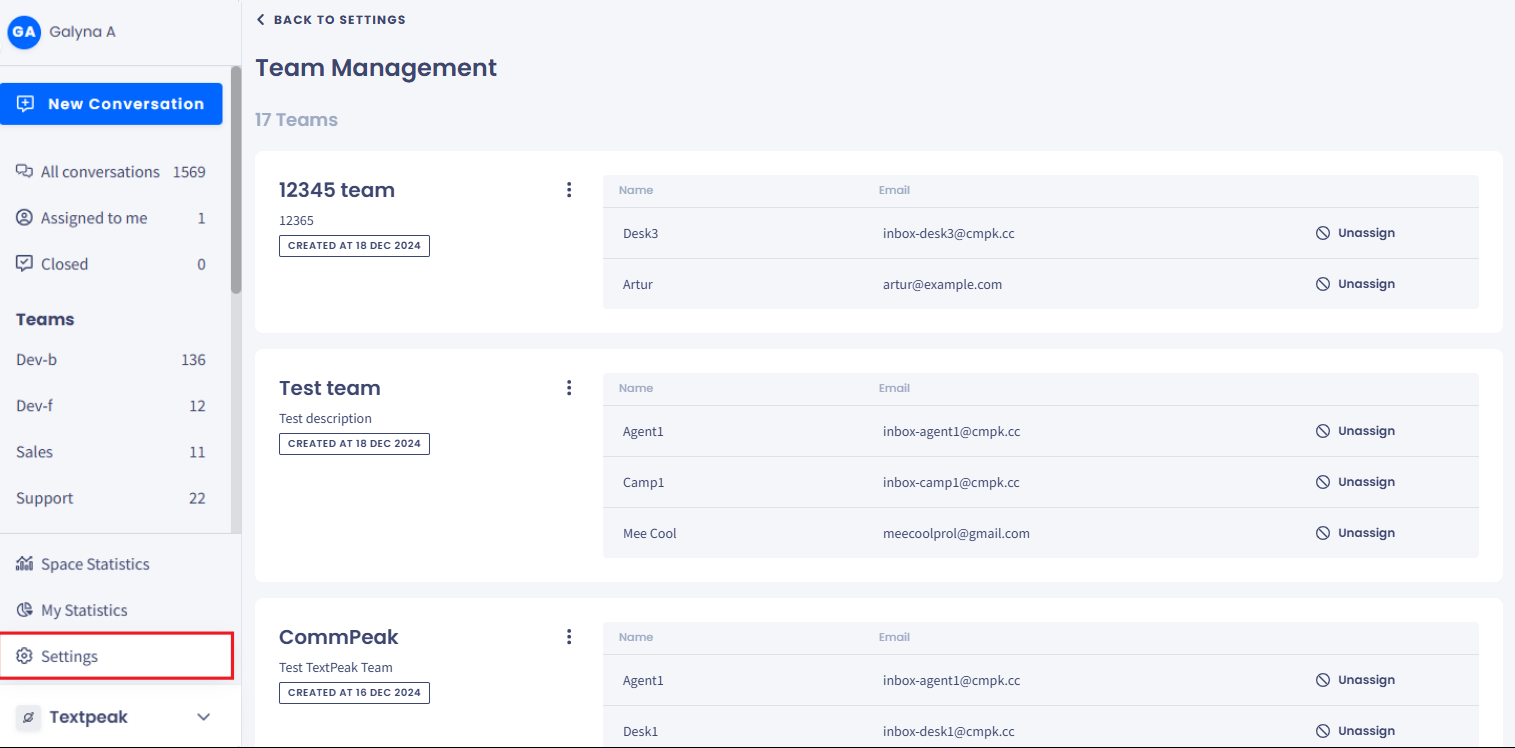Click the inbox-desk3@cmpk.cc email

pos(949,233)
